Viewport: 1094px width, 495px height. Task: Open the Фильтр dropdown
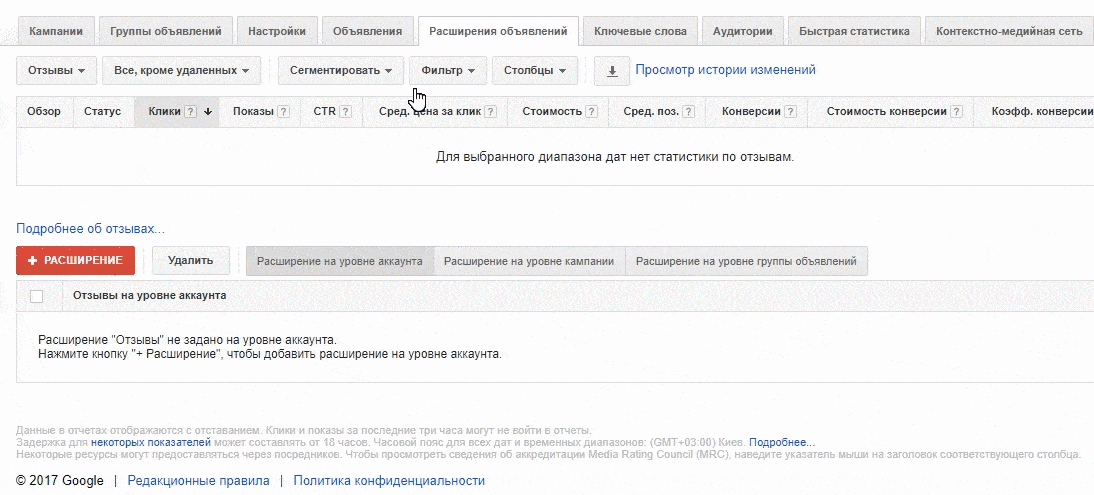pos(448,71)
